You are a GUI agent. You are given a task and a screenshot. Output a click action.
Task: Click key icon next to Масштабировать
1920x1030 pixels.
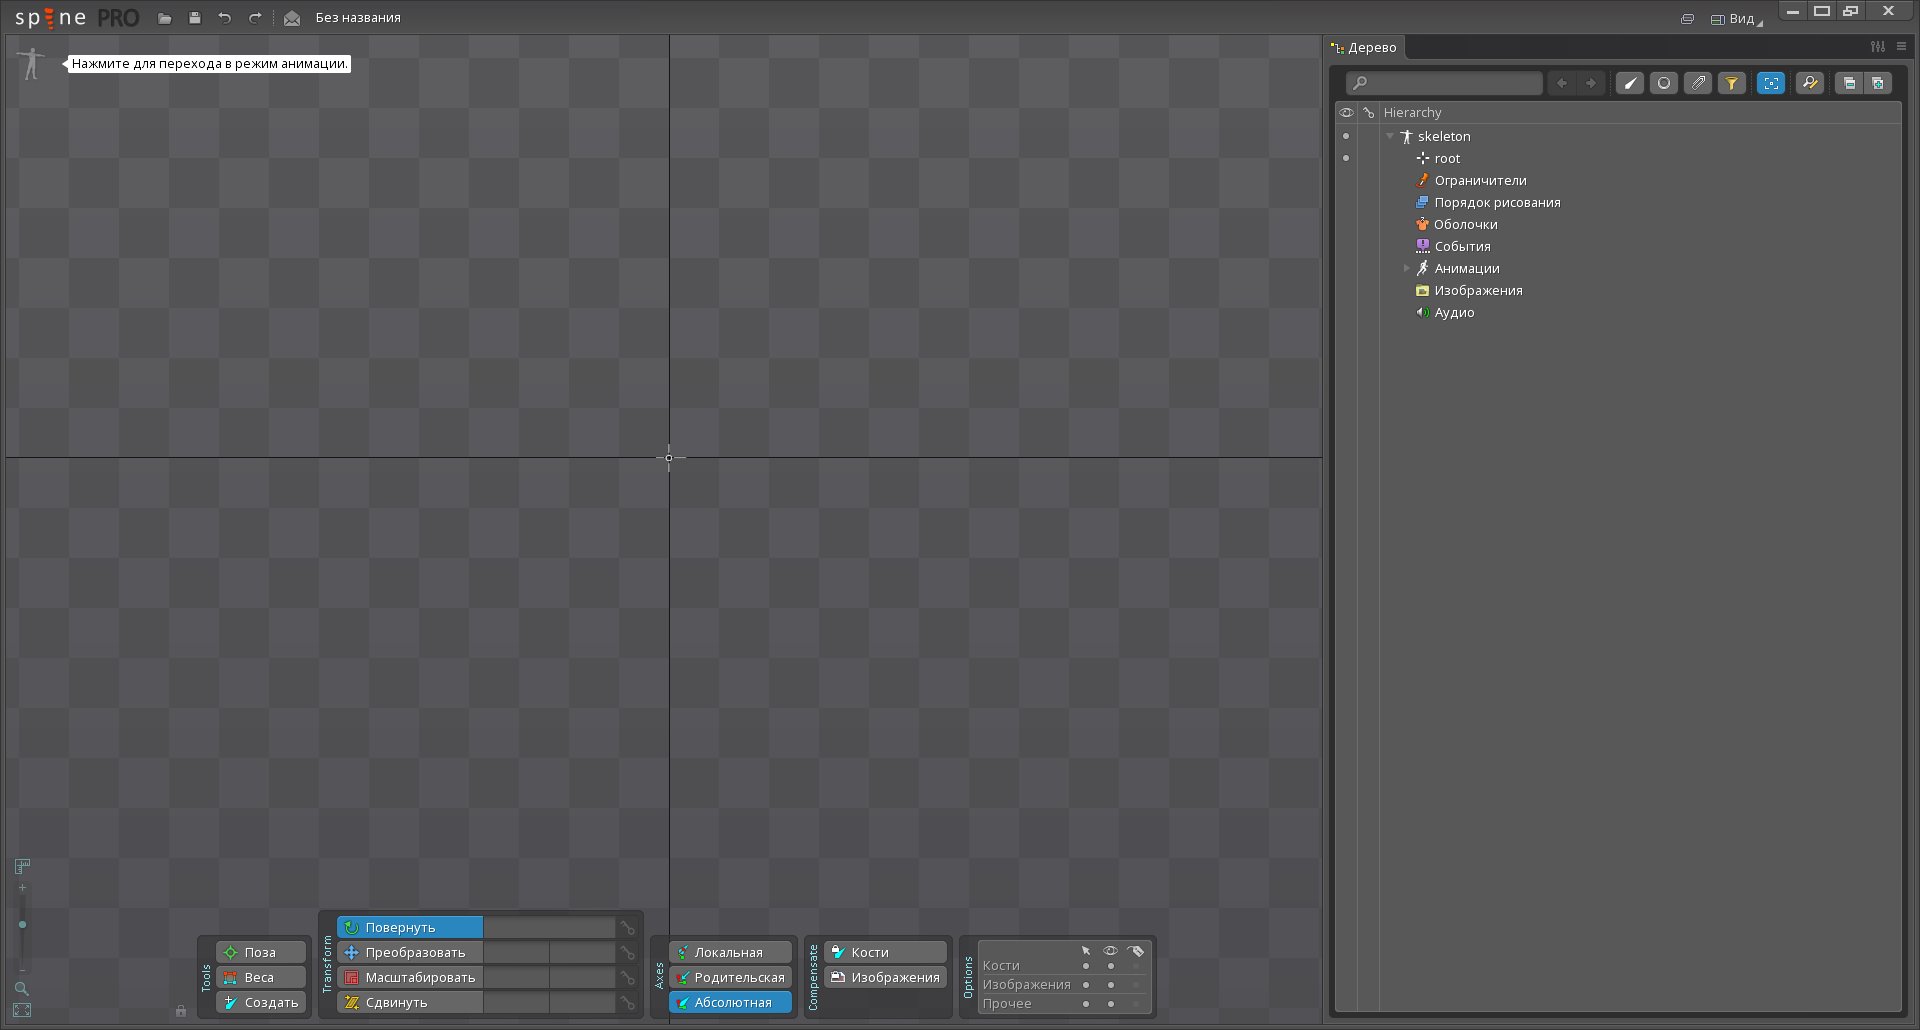pos(628,977)
